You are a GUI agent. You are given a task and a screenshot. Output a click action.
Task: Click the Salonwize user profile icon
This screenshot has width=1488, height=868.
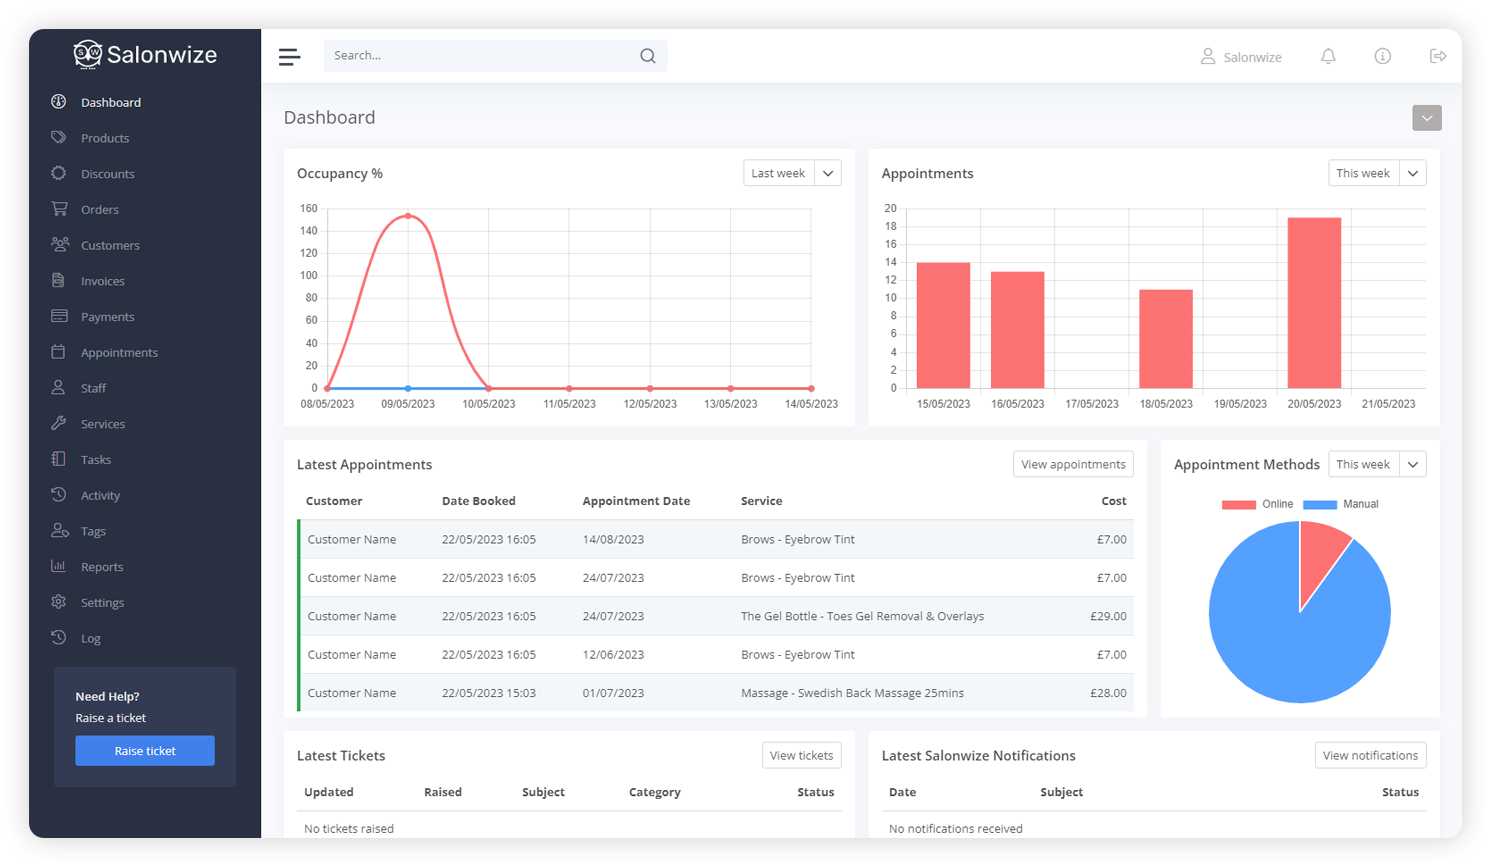1208,57
